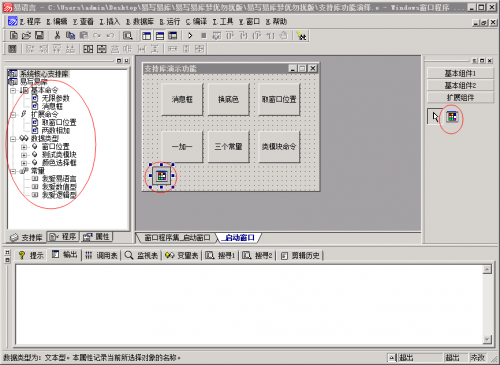Click the first layout toolbar icon
Viewport: 500px width, 365px height.
[12, 49]
